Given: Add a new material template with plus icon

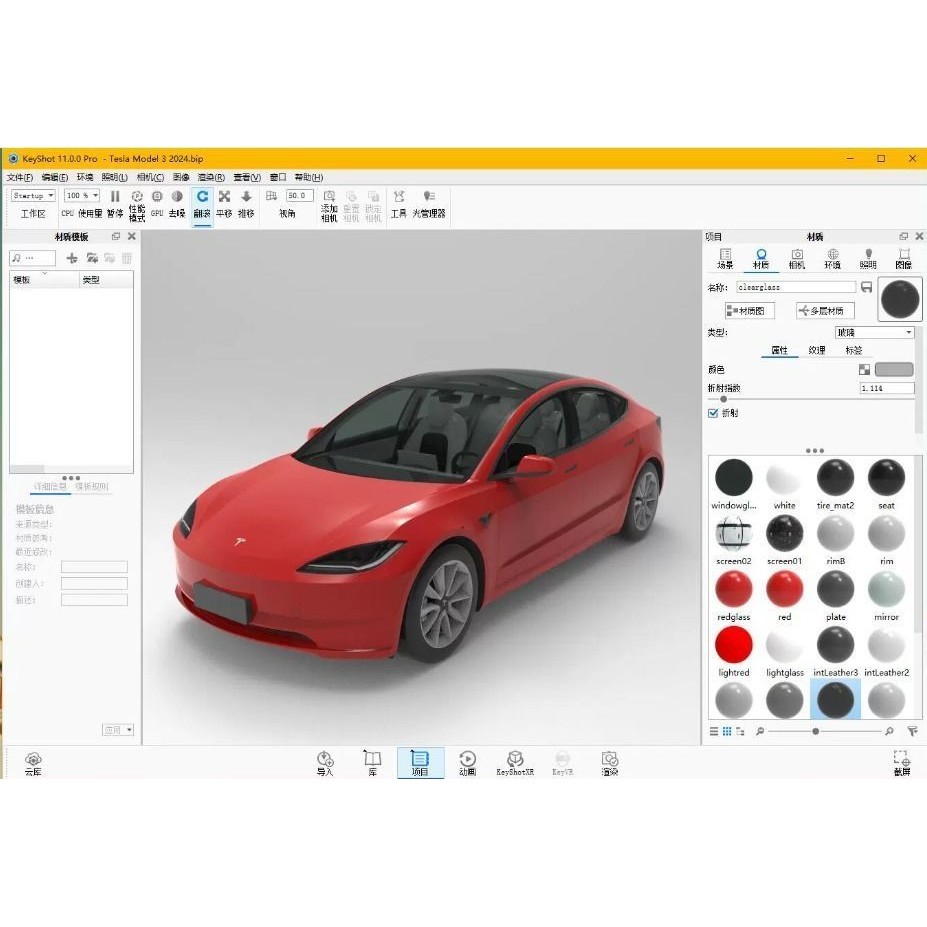Looking at the screenshot, I should (x=72, y=258).
